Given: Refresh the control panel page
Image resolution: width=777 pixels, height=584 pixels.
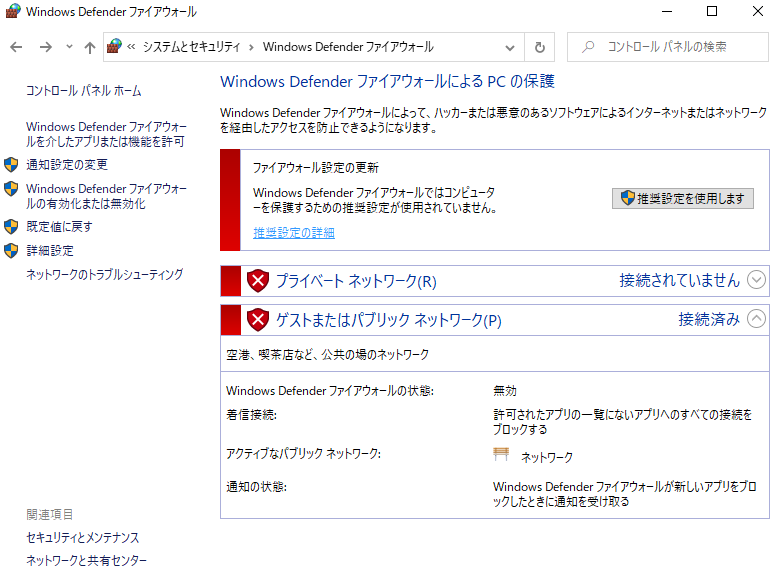Looking at the screenshot, I should tap(540, 47).
